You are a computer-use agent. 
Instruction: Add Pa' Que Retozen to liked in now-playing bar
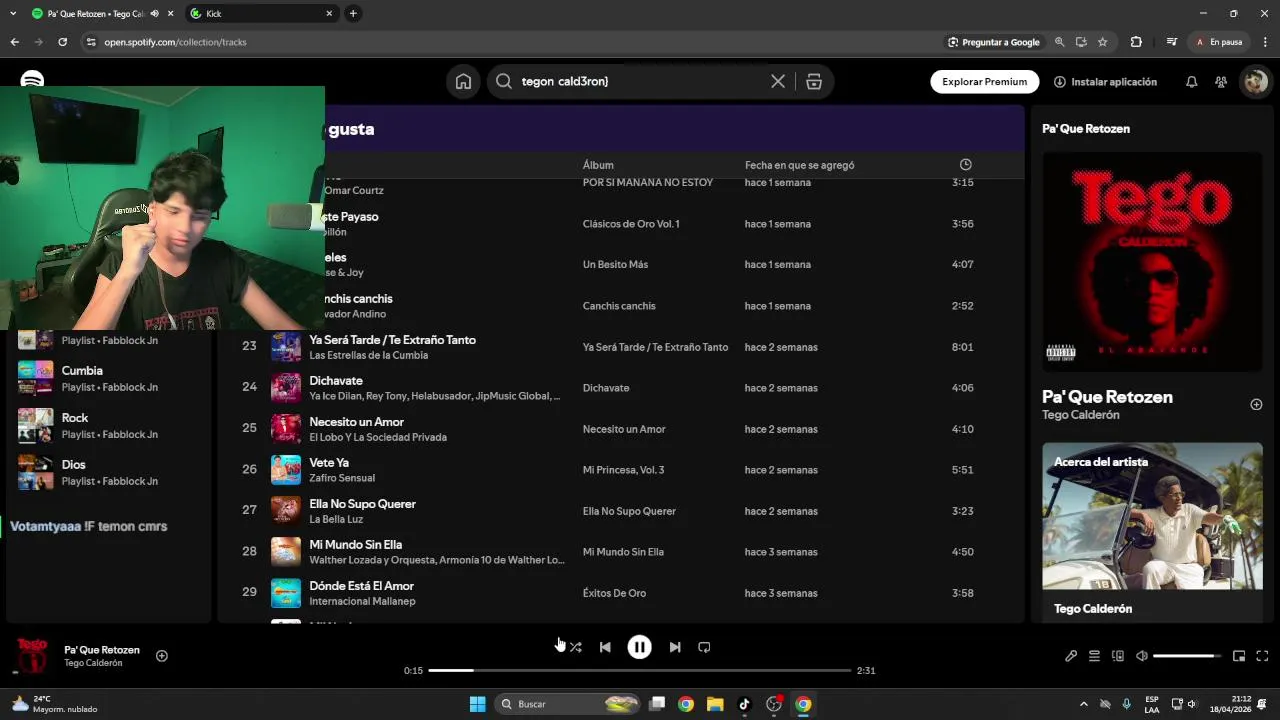click(x=162, y=656)
